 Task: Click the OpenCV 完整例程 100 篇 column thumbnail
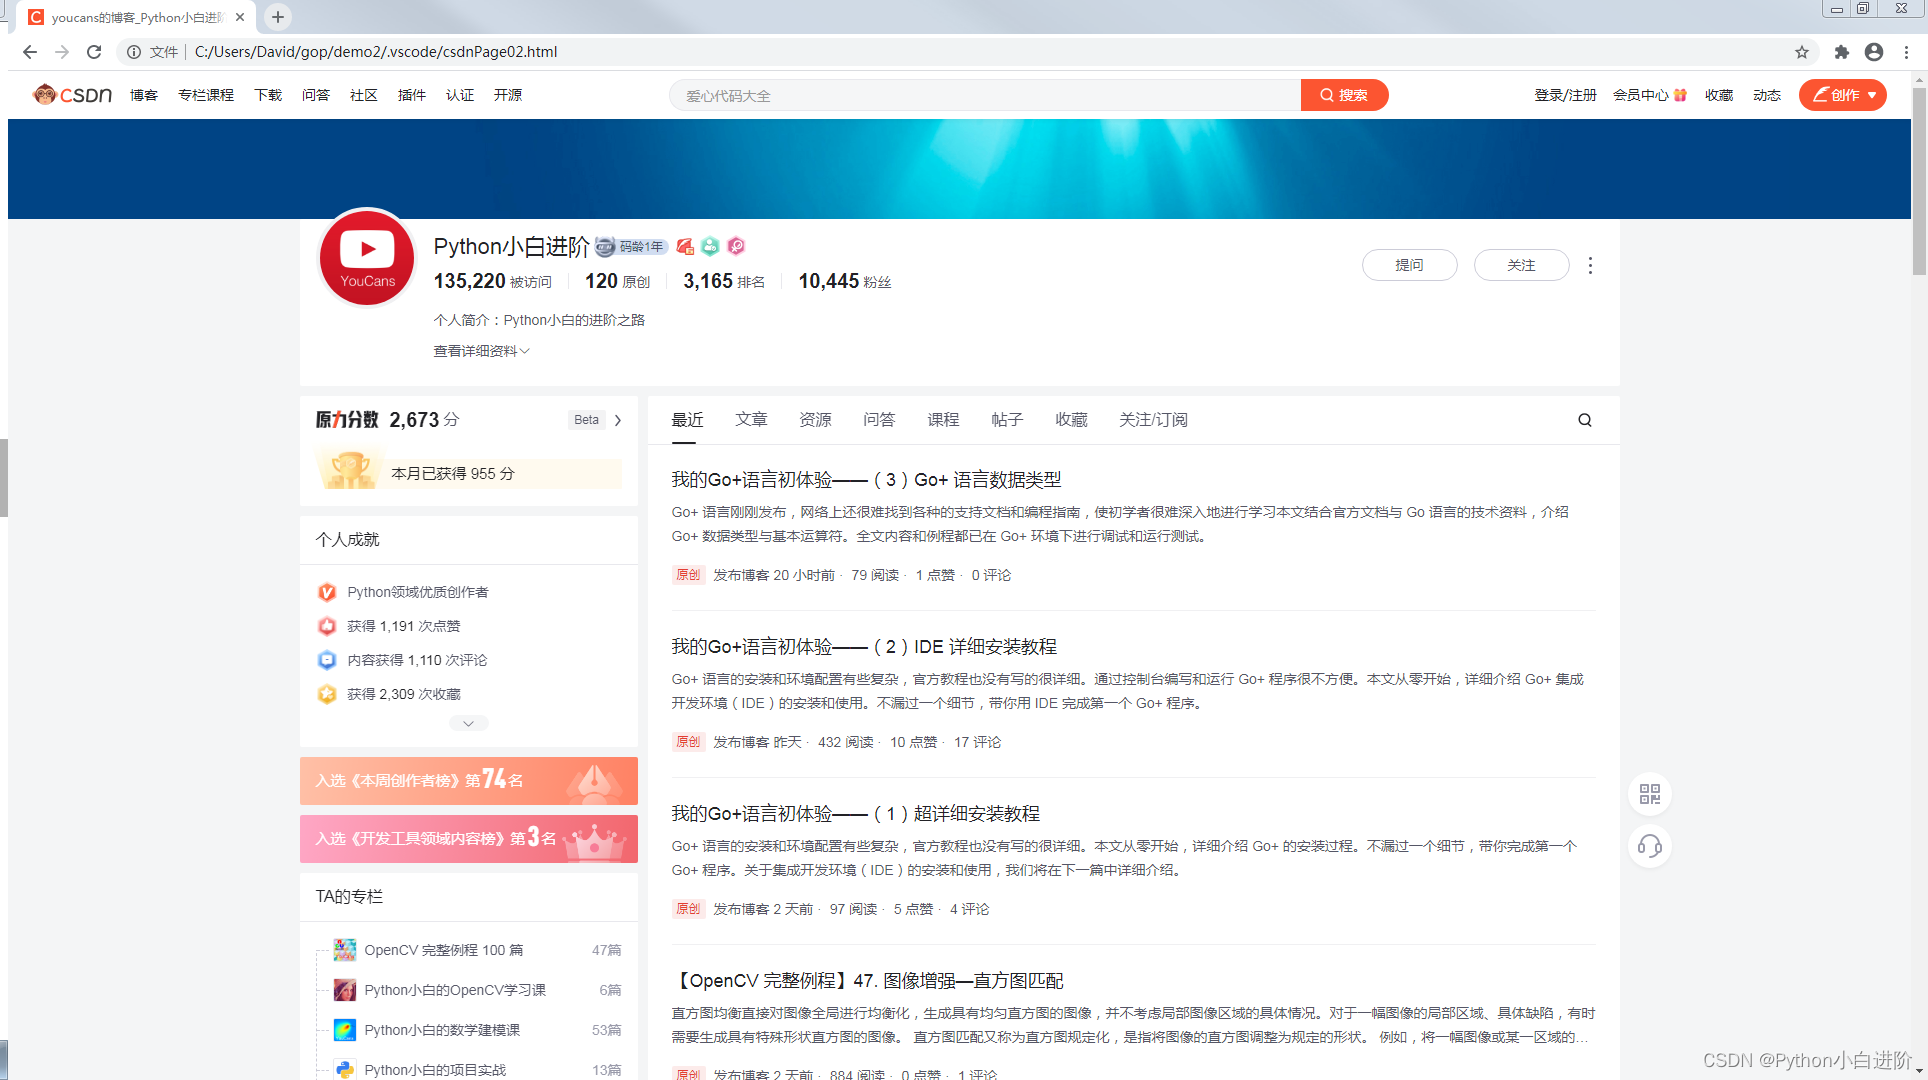344,949
